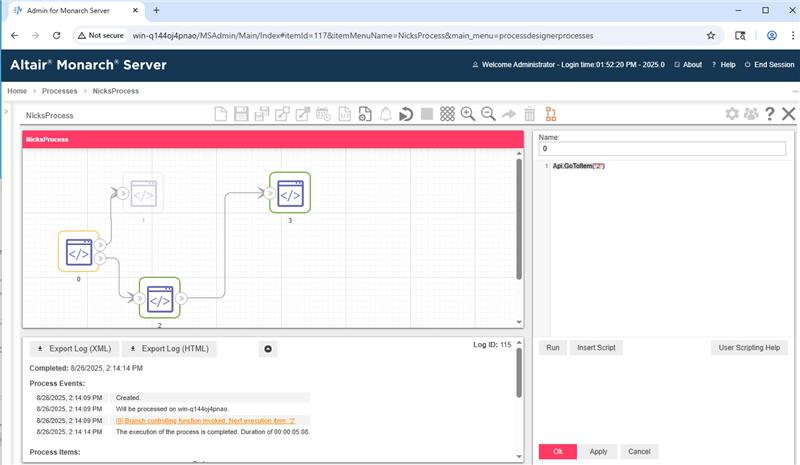The height and width of the screenshot is (465, 800).
Task: Click the top output connector of node 0
Action: (x=100, y=245)
